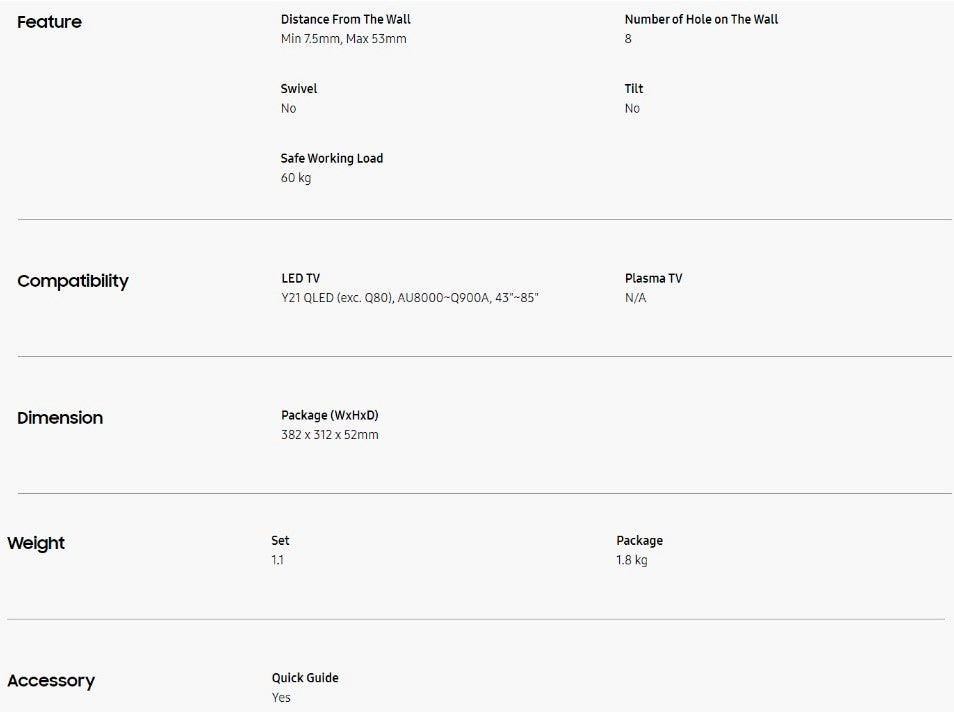Viewport: 954px width, 713px height.
Task: Click the Min 7.5mm, Max 53mm value
Action: pyautogui.click(x=343, y=39)
